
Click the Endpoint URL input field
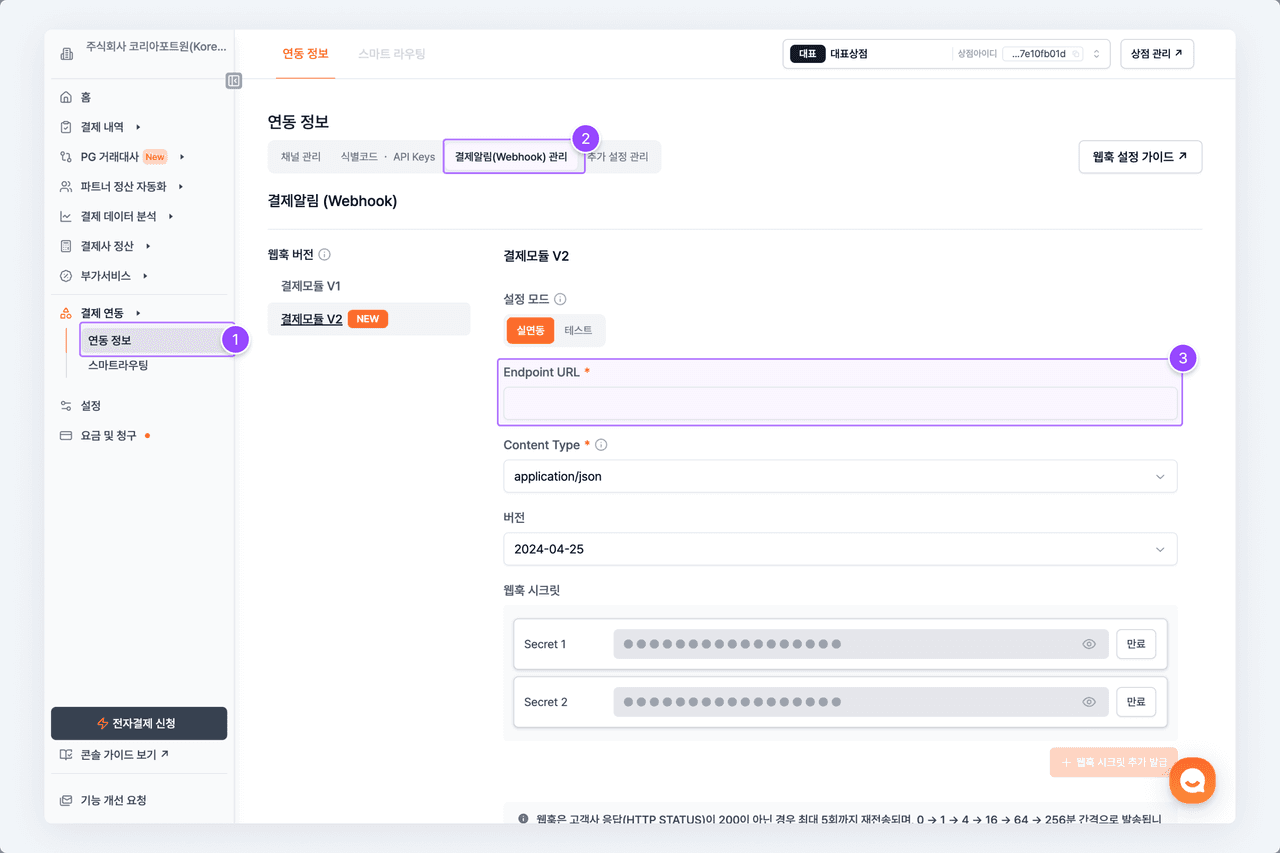coord(840,403)
